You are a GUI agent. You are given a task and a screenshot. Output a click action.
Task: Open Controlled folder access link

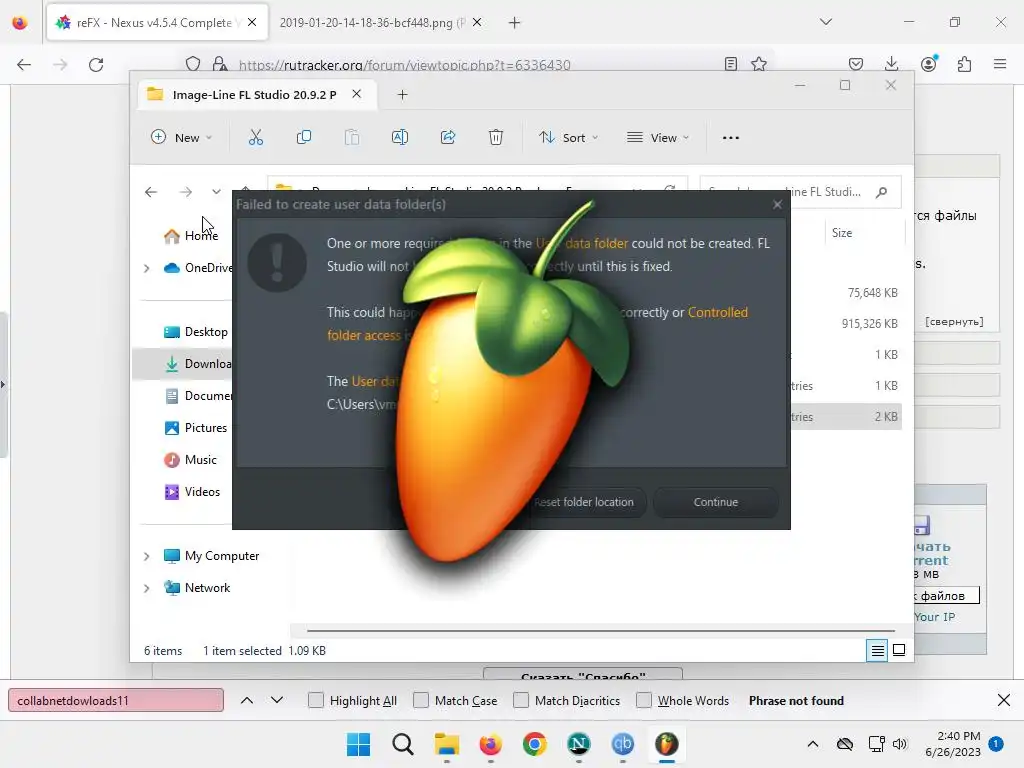pyautogui.click(x=718, y=312)
